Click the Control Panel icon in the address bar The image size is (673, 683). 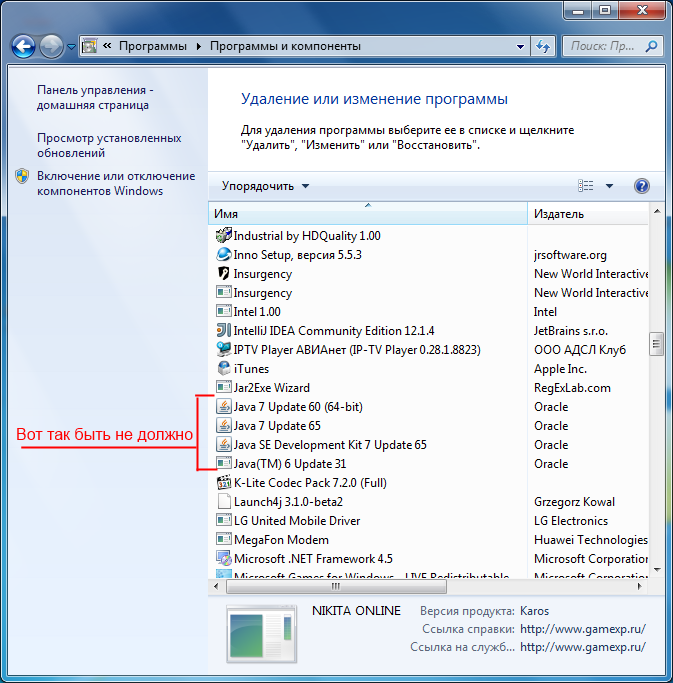click(89, 46)
